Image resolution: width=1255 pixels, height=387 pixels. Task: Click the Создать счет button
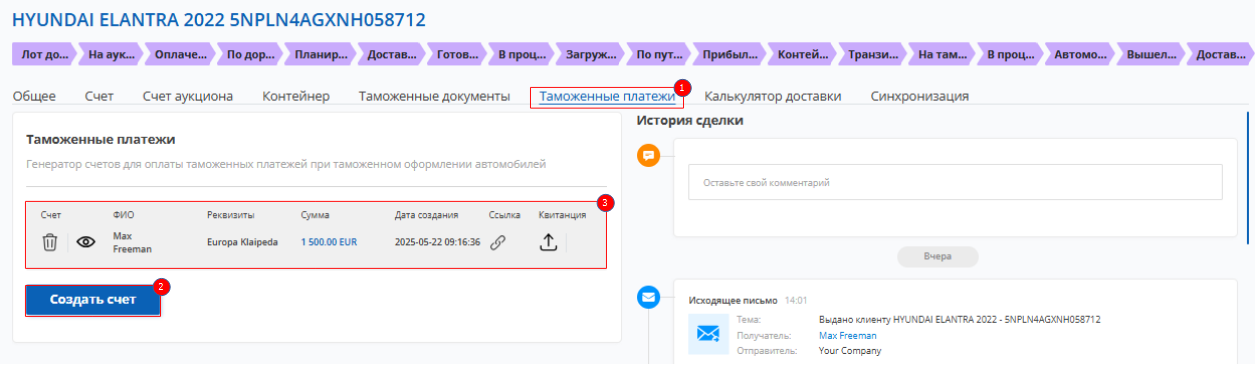coord(93,300)
